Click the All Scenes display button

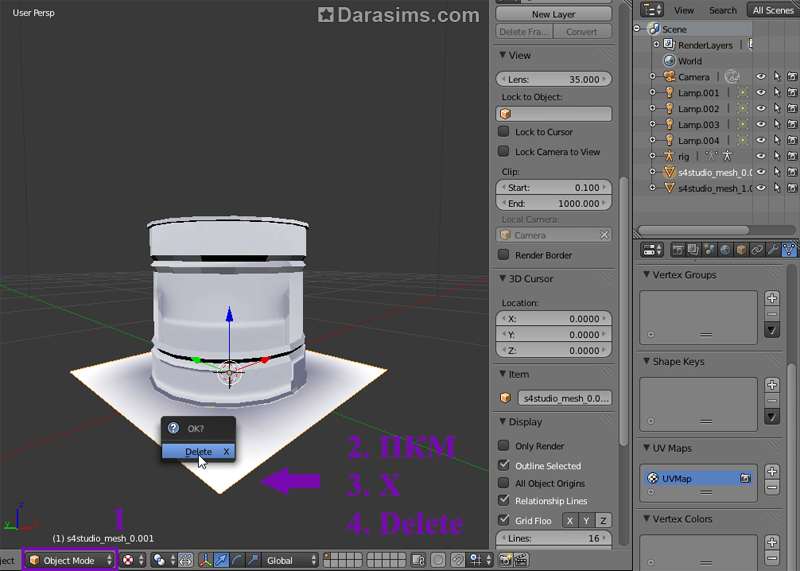772,10
